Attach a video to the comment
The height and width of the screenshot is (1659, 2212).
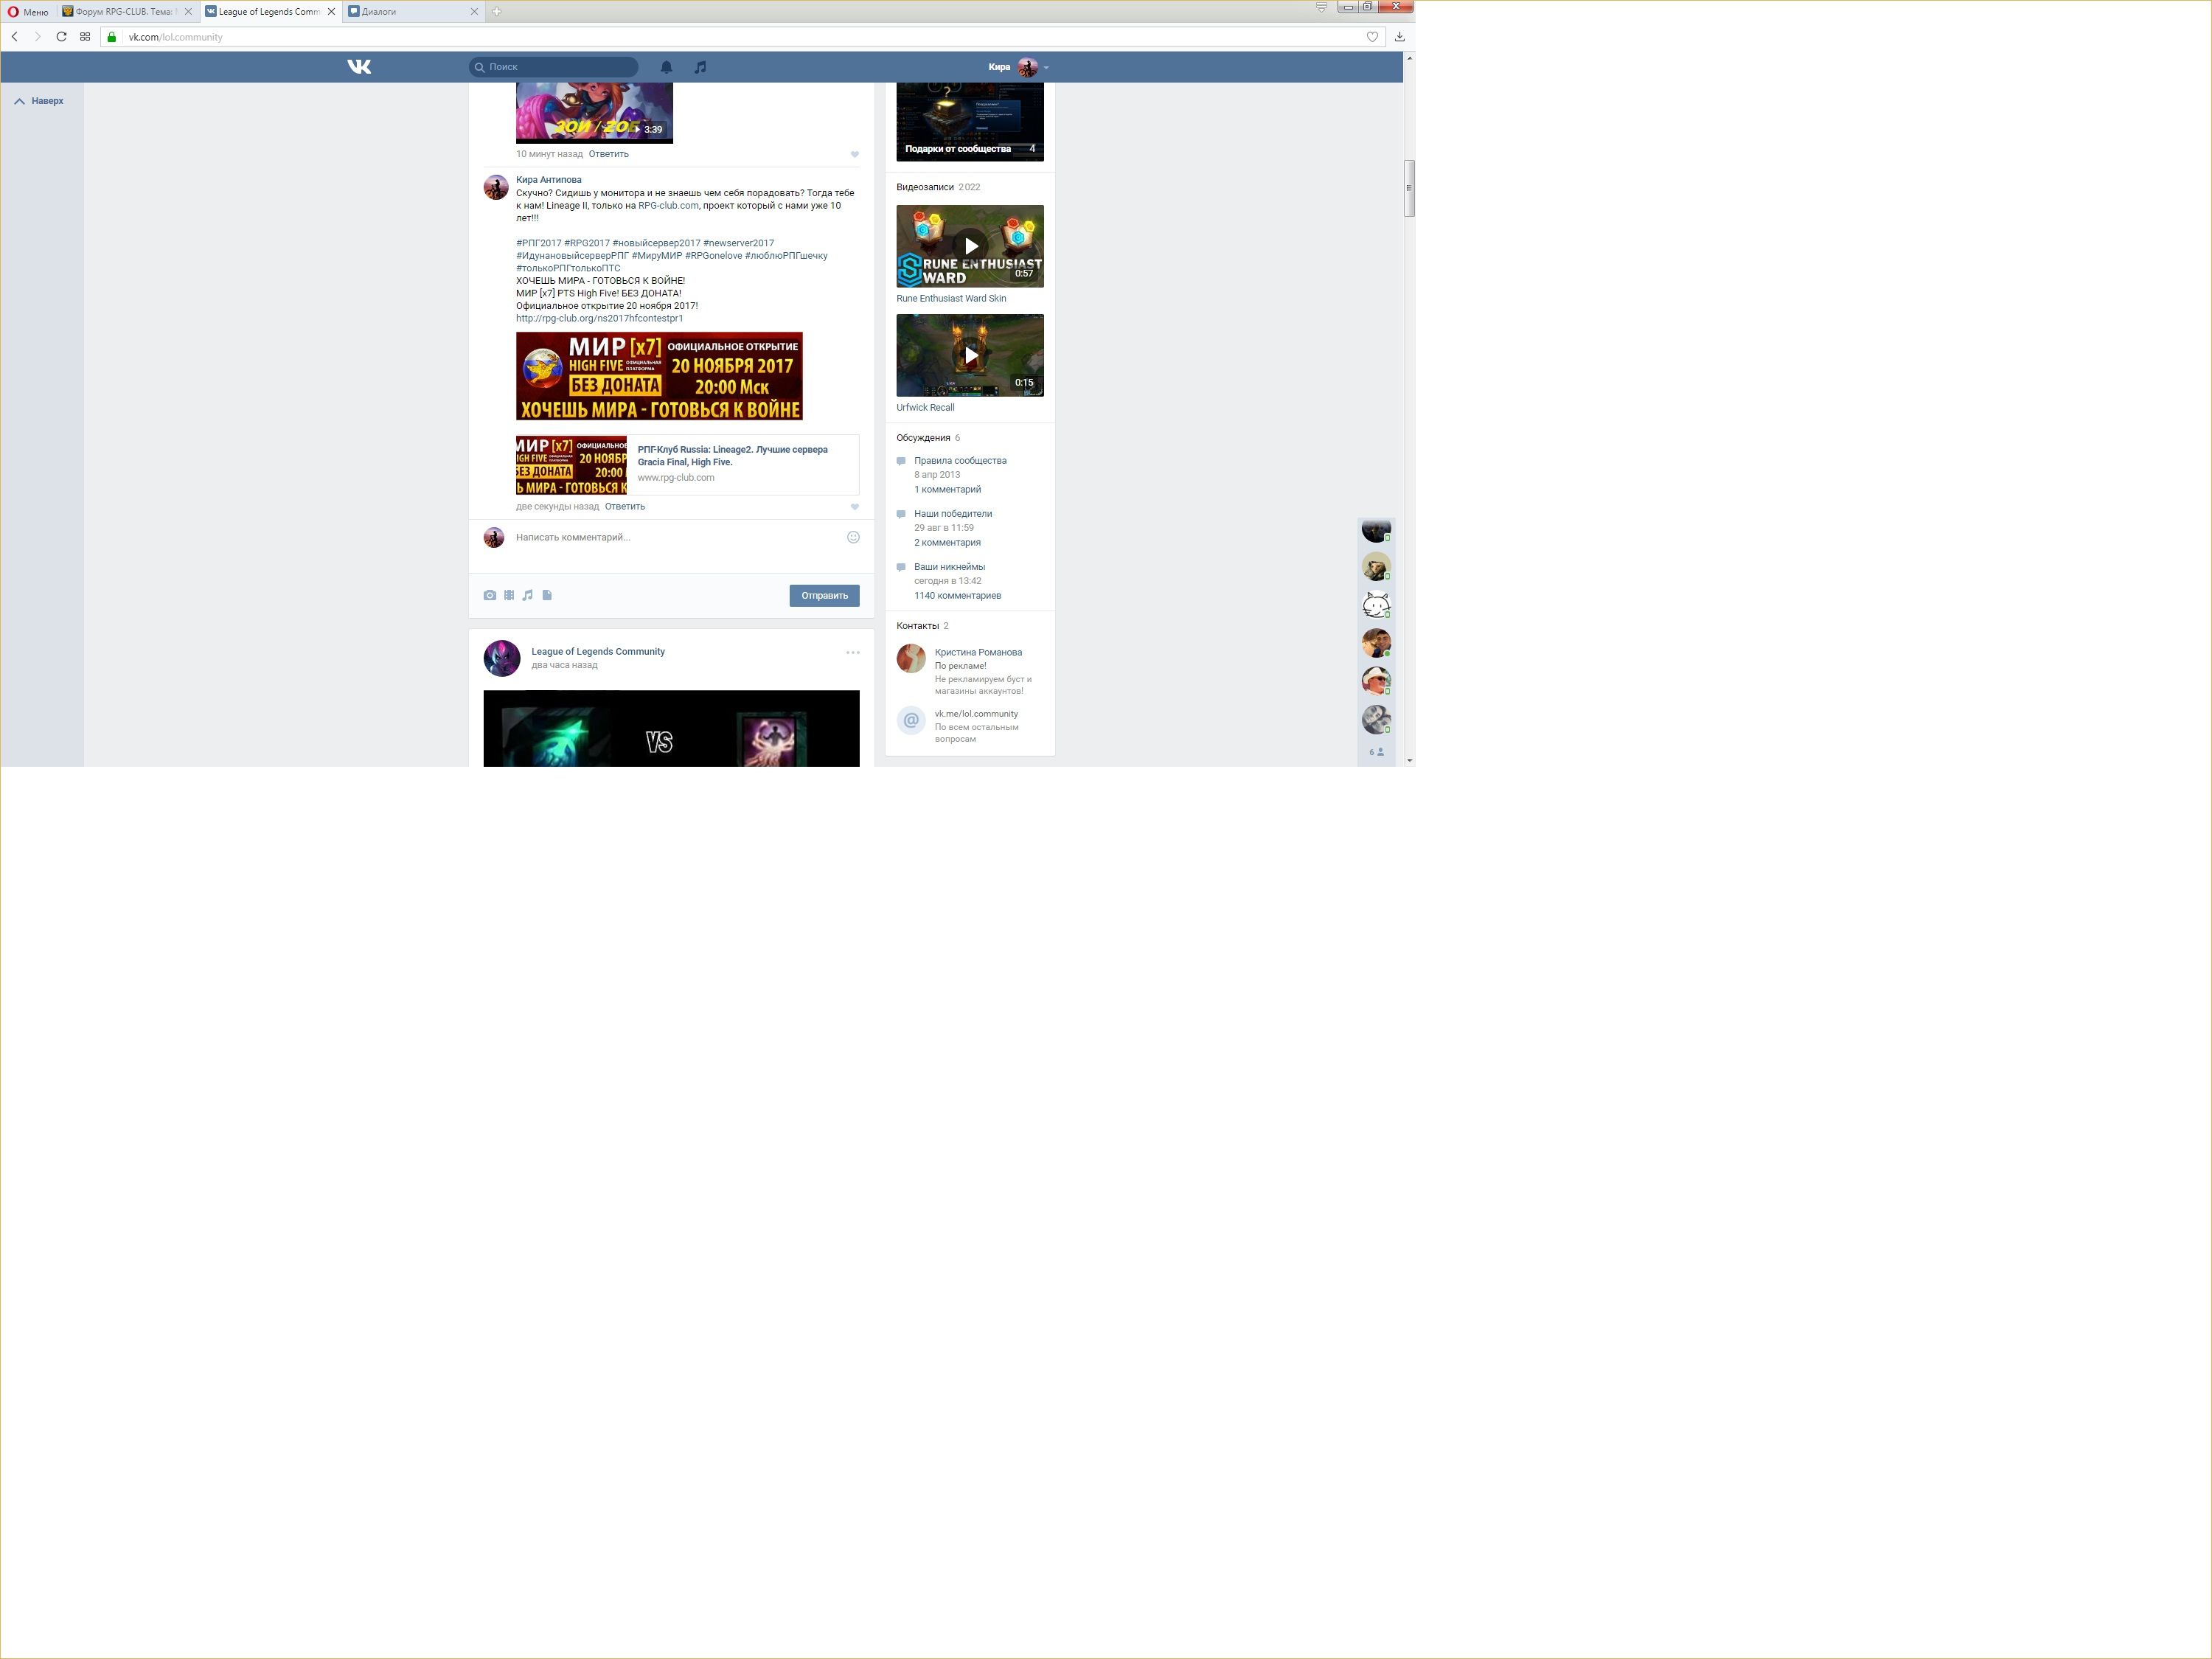[509, 595]
